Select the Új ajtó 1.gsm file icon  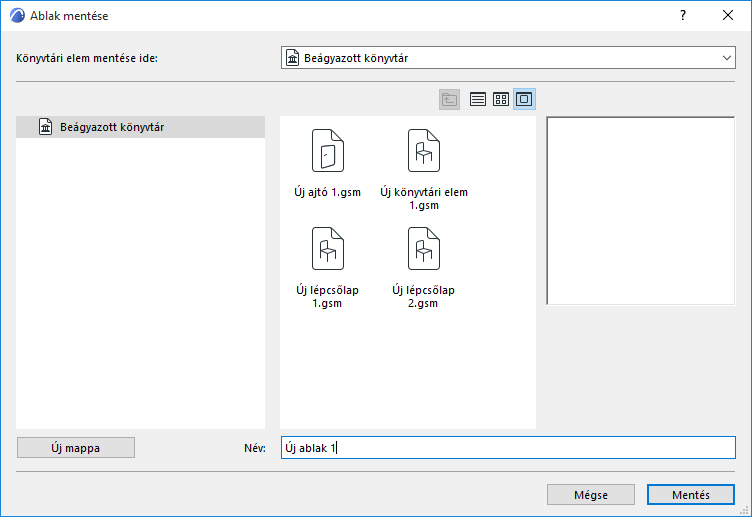click(328, 151)
